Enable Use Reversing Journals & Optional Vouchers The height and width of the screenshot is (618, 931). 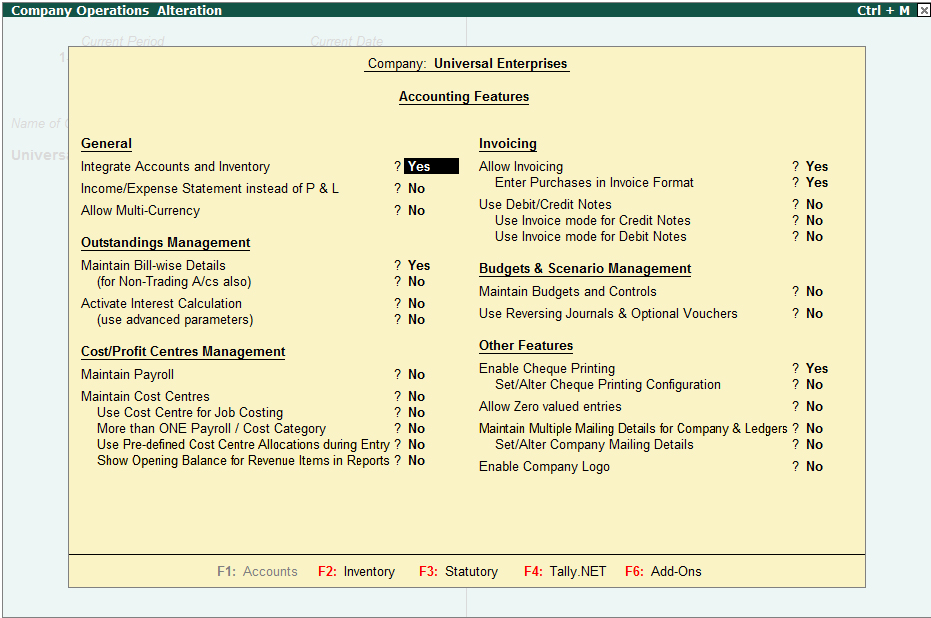point(814,313)
